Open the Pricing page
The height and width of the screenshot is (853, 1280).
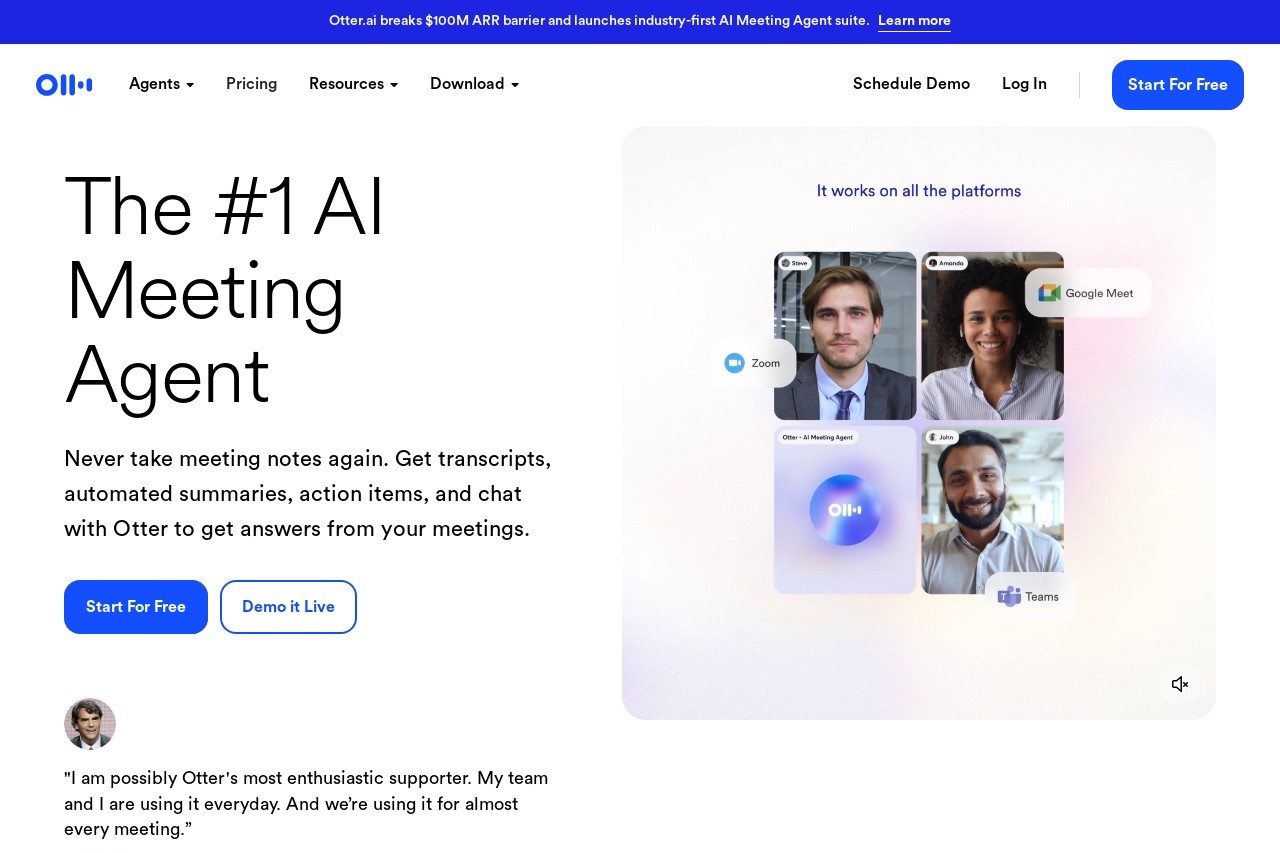point(251,84)
